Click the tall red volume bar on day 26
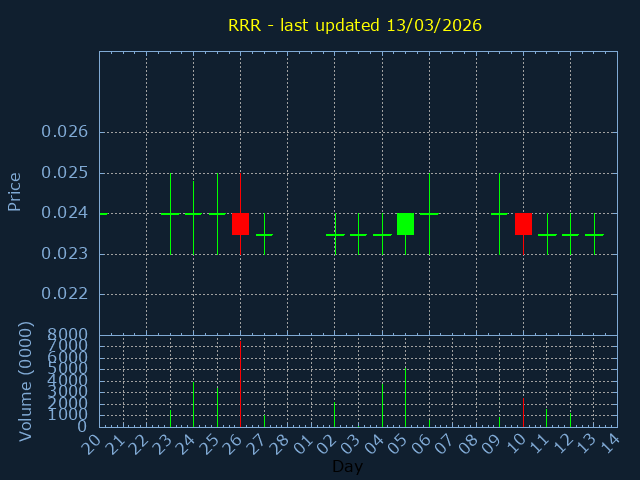The width and height of the screenshot is (640, 480). point(240,385)
